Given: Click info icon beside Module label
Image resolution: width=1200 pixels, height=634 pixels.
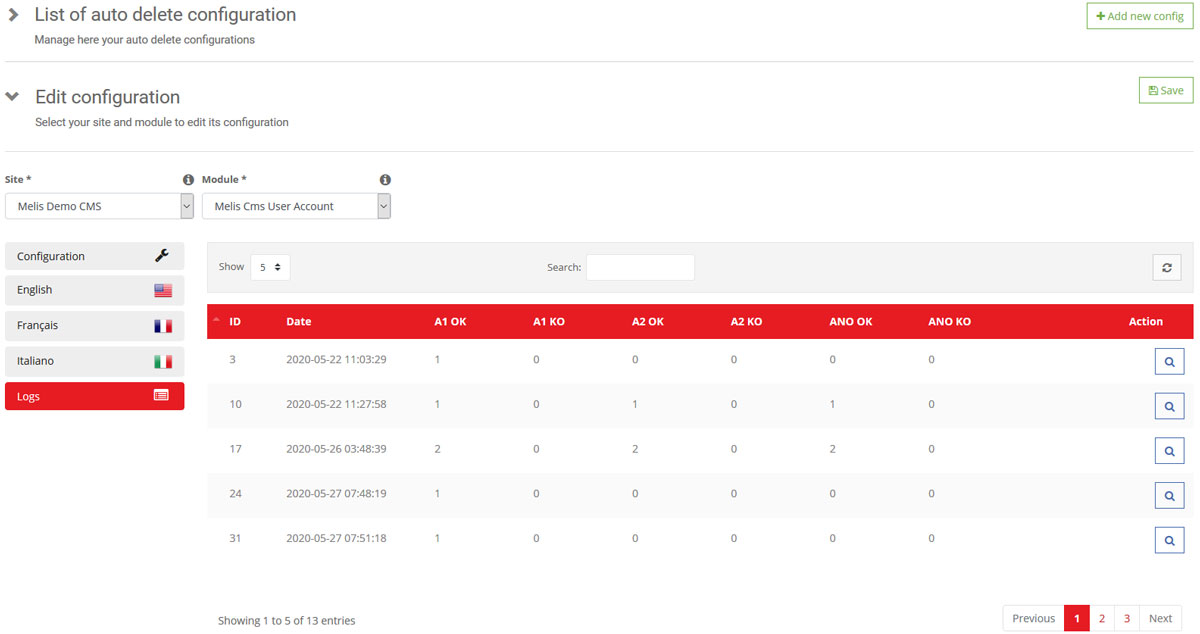Looking at the screenshot, I should (x=385, y=180).
